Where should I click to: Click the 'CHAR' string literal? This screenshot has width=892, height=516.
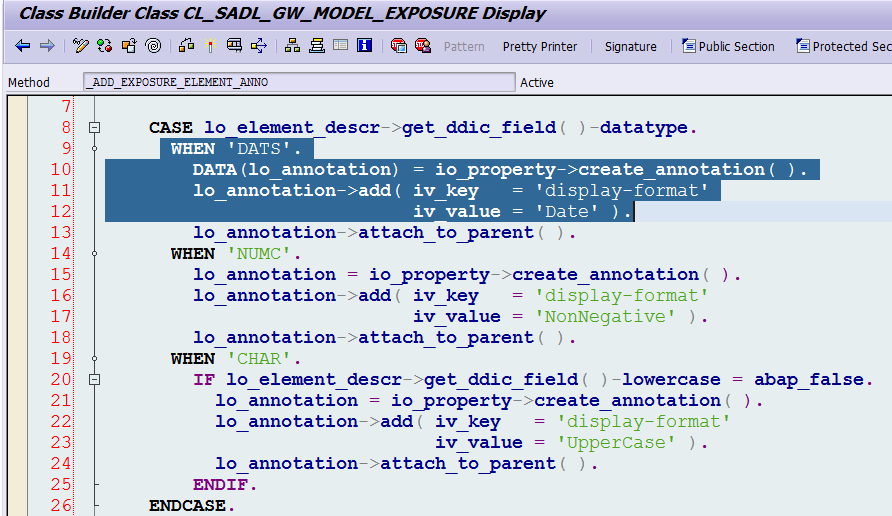click(259, 359)
